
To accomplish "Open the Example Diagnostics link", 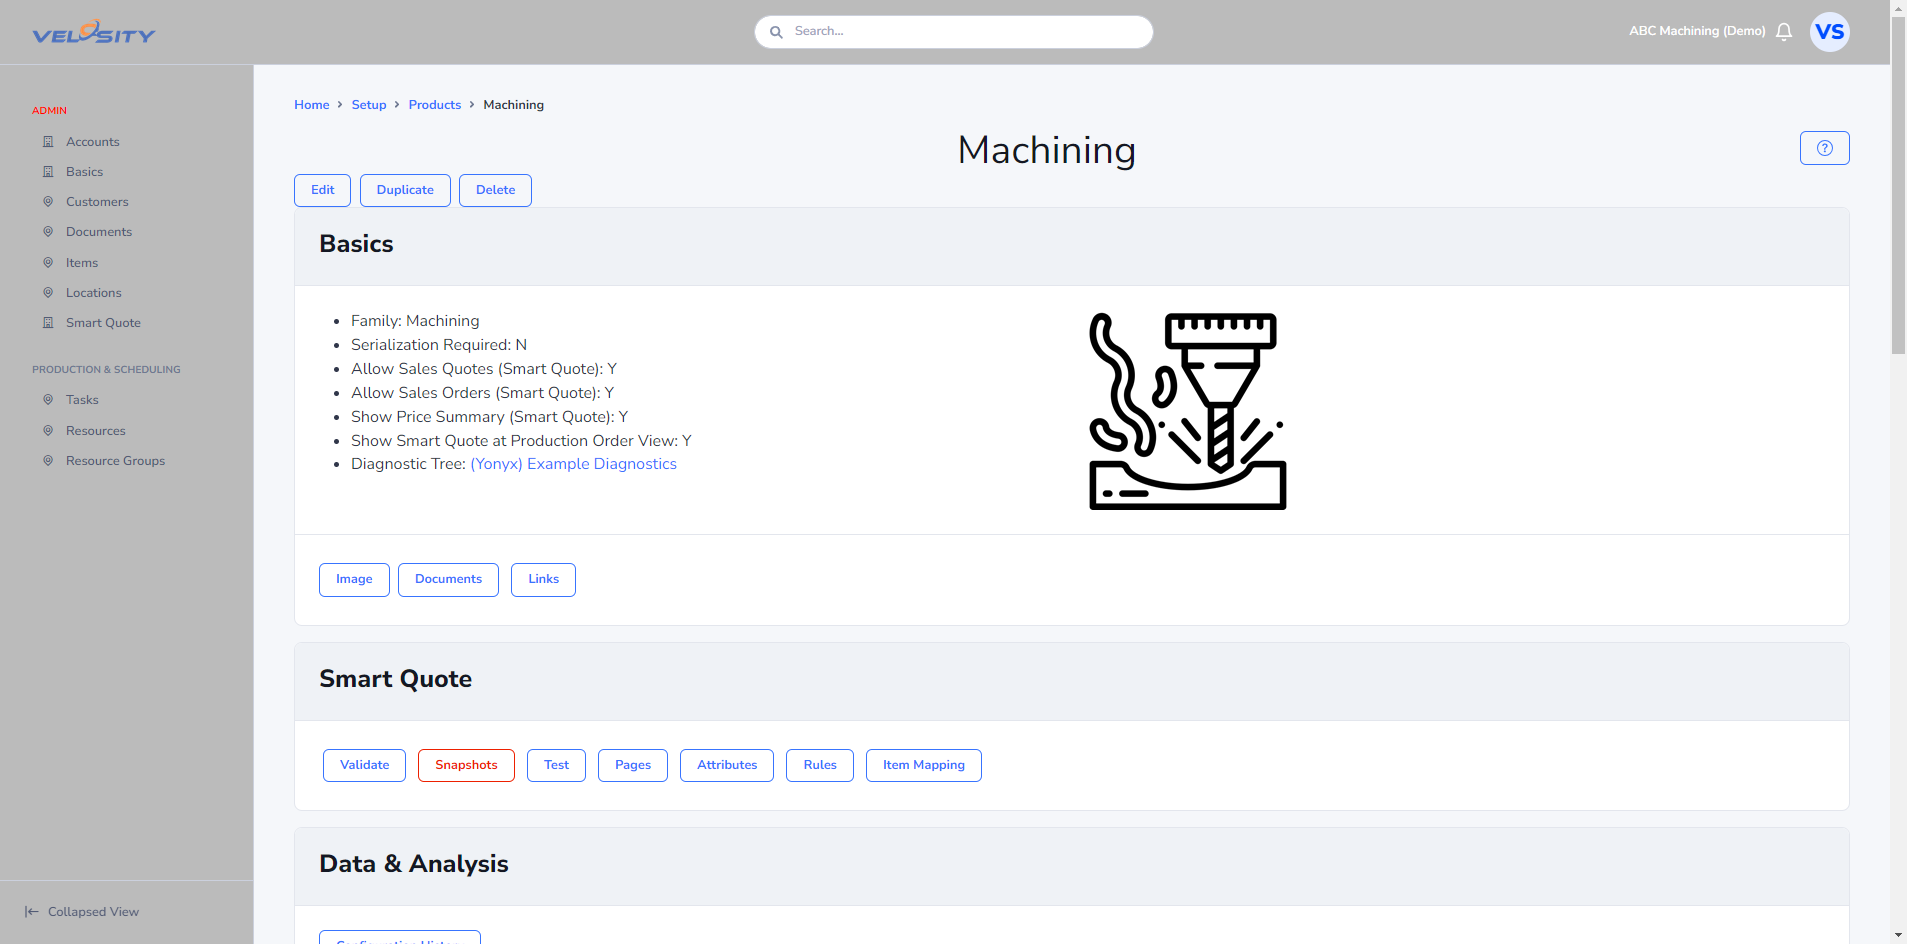I will pos(573,464).
